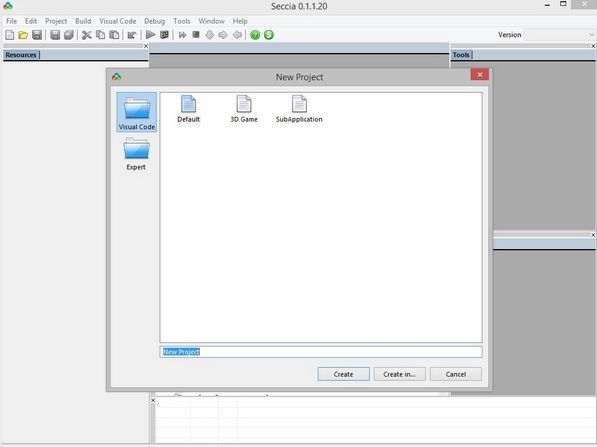Viewport: 597px width, 447px height.
Task: Choose the SubApplication template
Action: click(x=299, y=109)
